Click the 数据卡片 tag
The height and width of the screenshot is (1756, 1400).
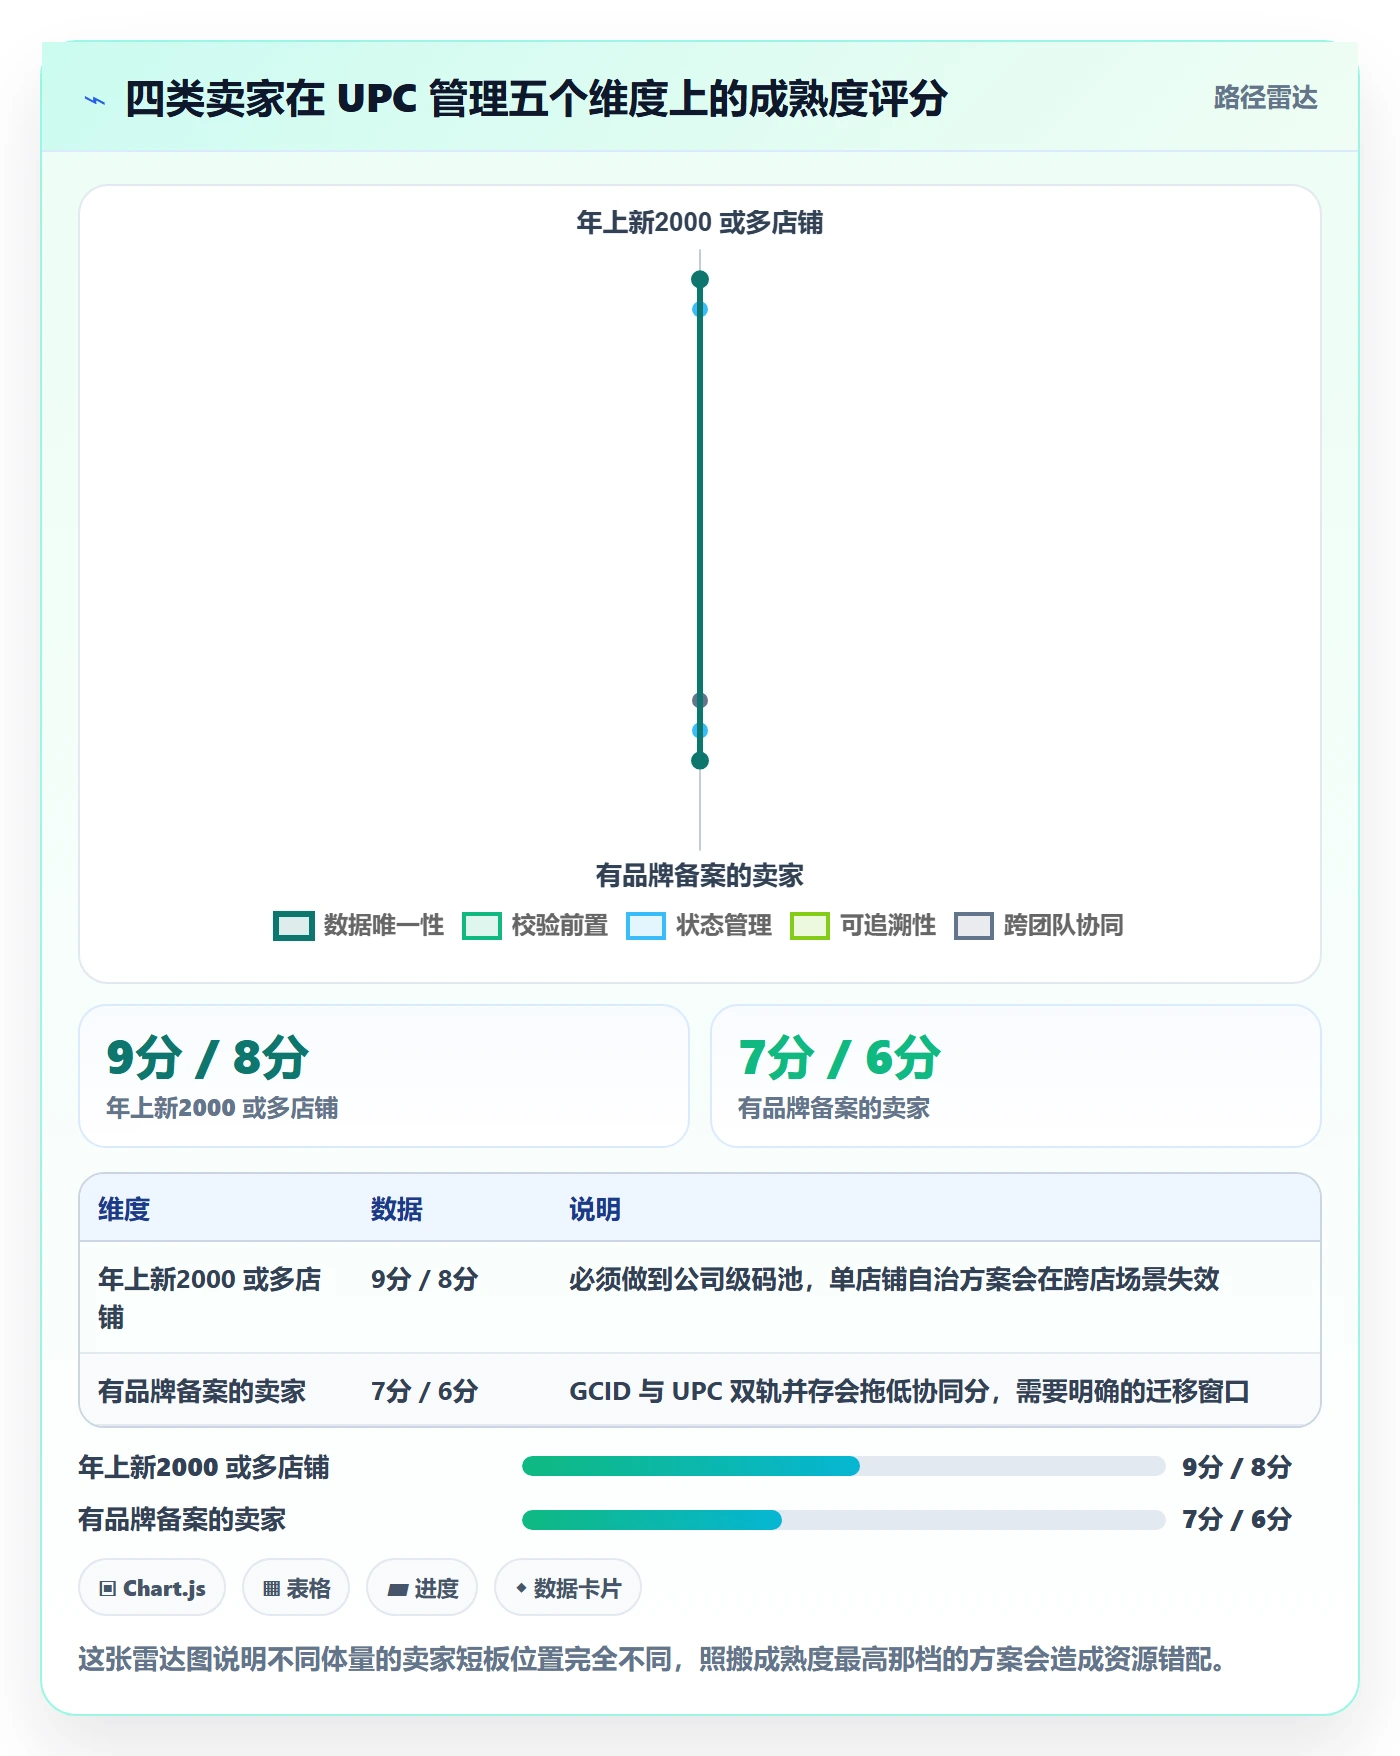tap(568, 1588)
